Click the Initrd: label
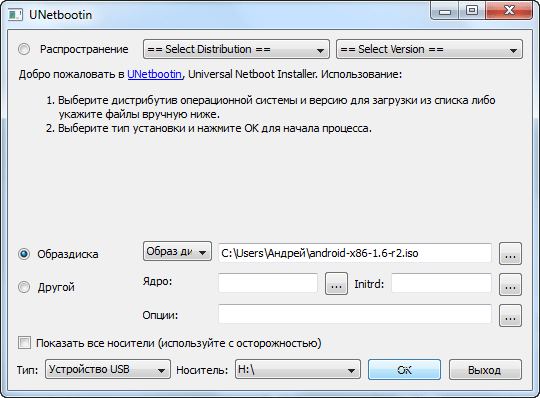The image size is (540, 398). [x=369, y=284]
